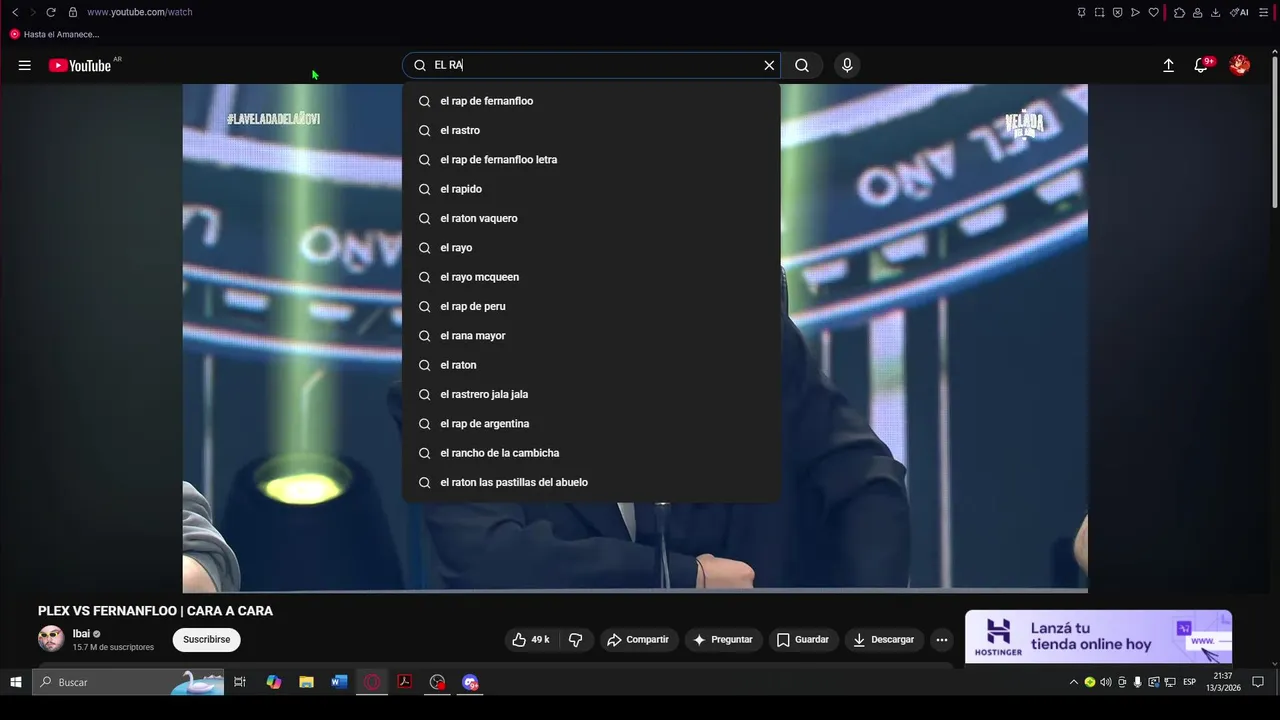This screenshot has width=1280, height=720.
Task: Start voice search with microphone icon
Action: [x=847, y=65]
